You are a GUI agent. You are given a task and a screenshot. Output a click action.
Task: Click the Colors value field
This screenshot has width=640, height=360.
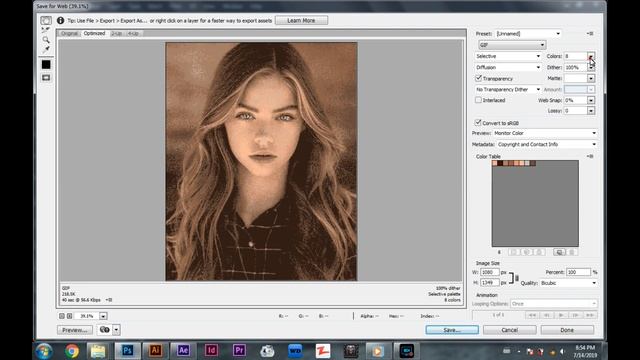point(576,56)
